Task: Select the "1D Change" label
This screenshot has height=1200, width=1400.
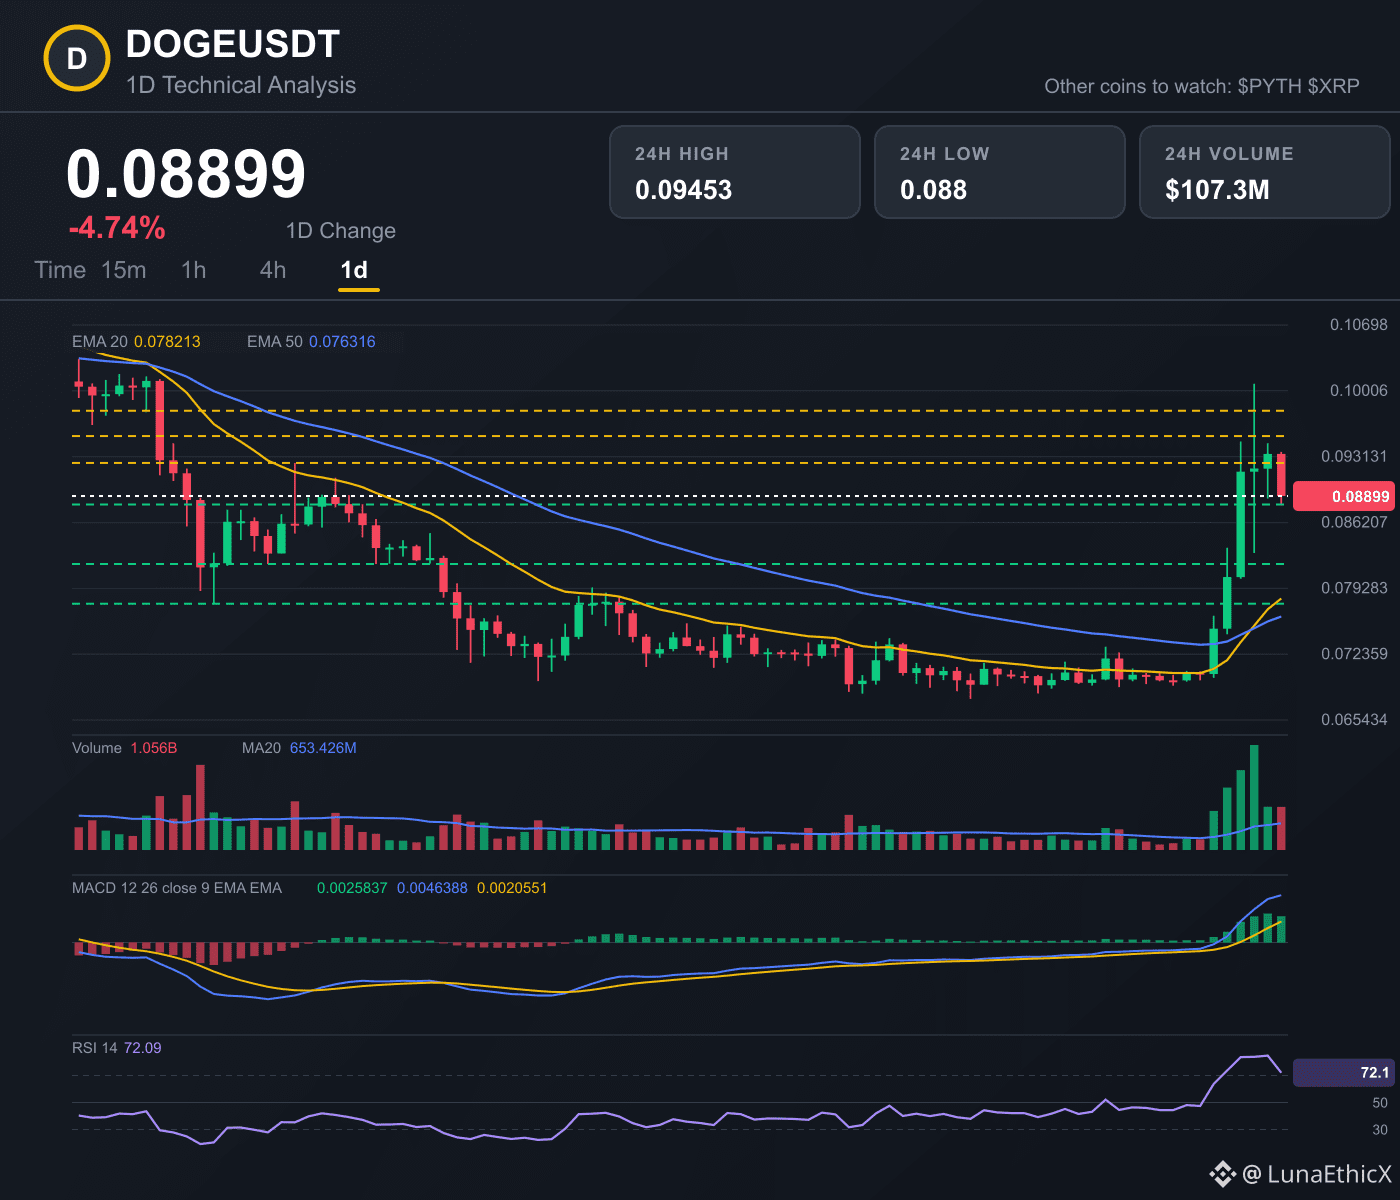Action: (x=341, y=231)
